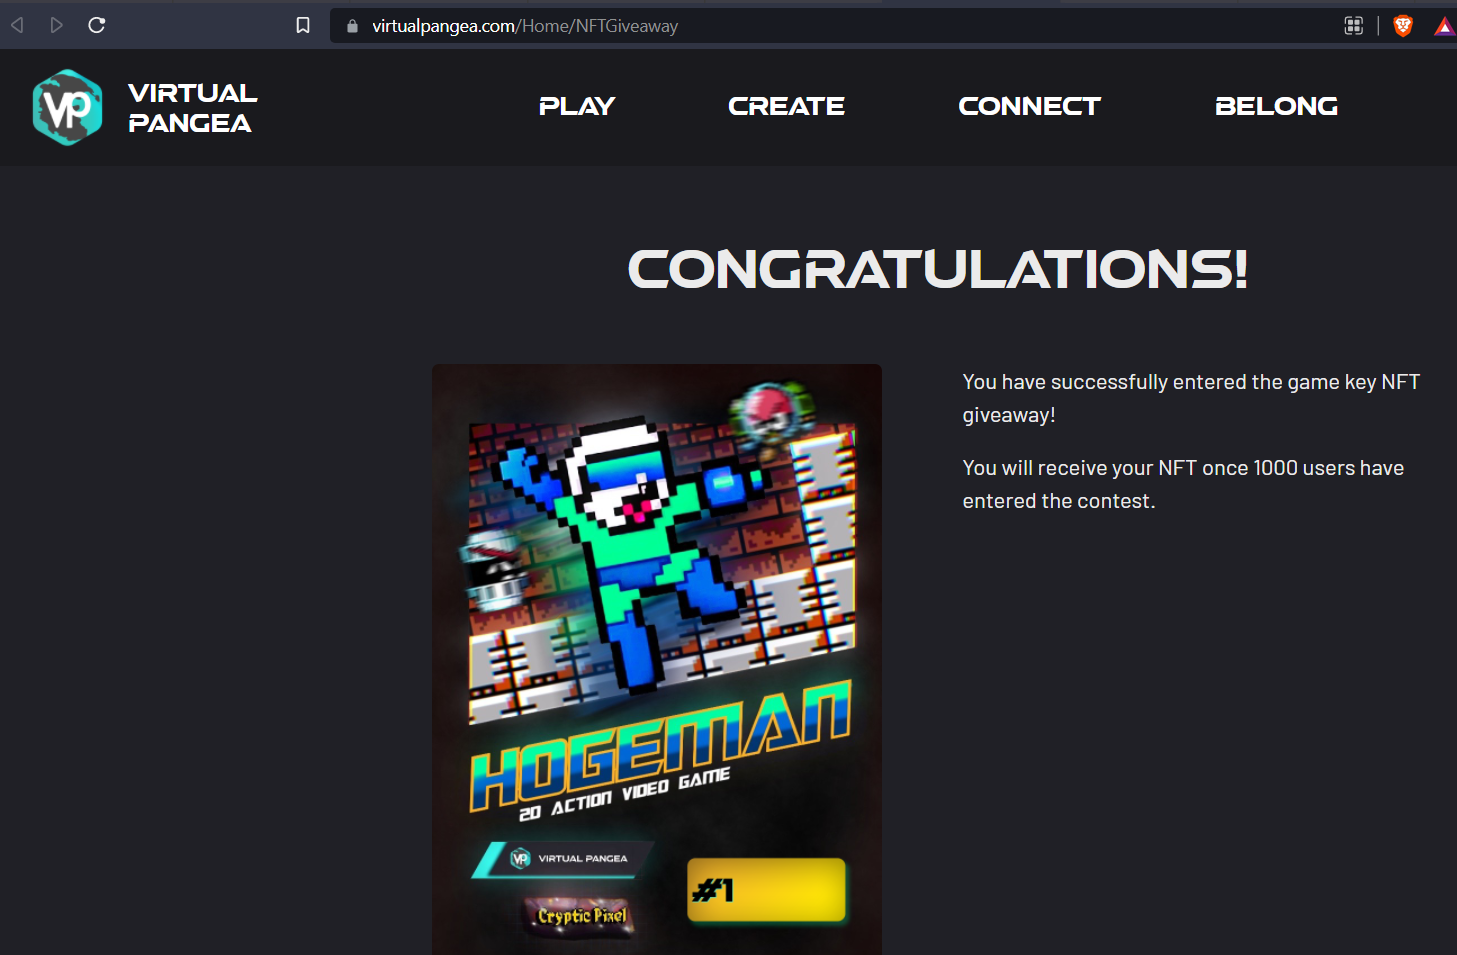The image size is (1457, 955).
Task: Click the VP hexagon logo
Action: coord(67,107)
